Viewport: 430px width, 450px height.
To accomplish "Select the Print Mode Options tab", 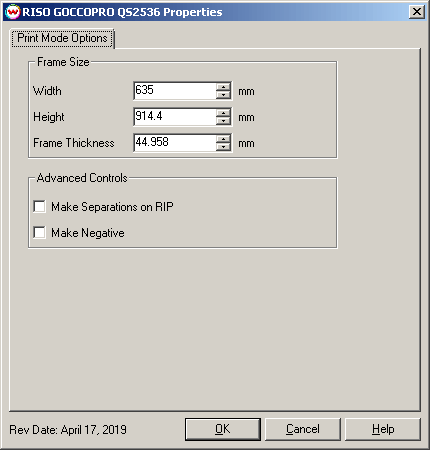I will pos(62,38).
